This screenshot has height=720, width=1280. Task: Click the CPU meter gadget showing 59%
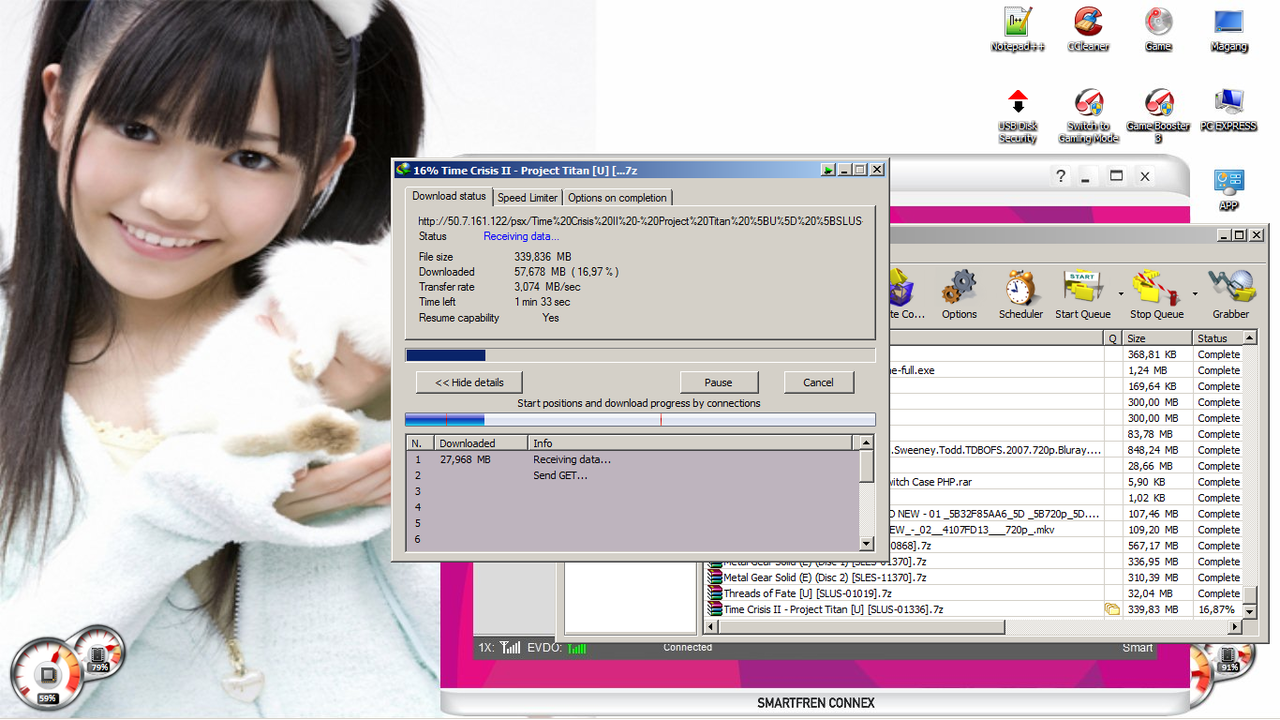[47, 676]
